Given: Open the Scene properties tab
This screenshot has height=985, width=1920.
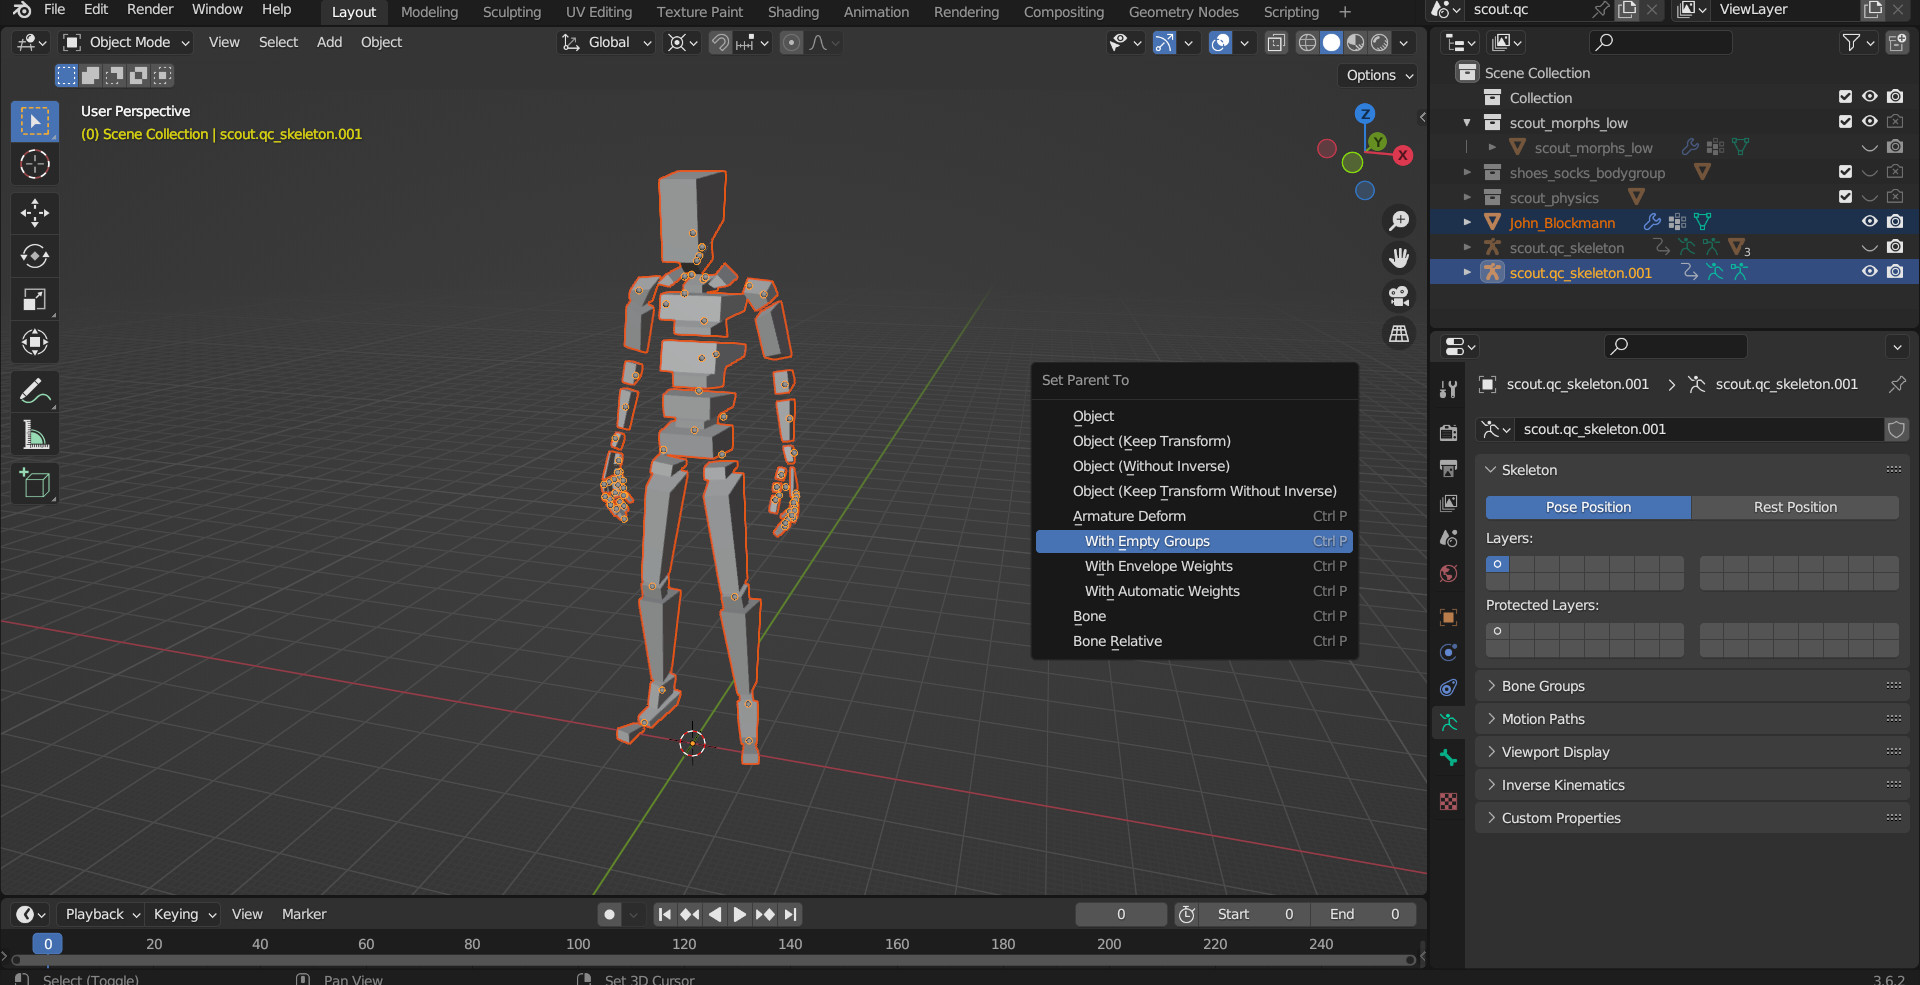Looking at the screenshot, I should [x=1448, y=538].
